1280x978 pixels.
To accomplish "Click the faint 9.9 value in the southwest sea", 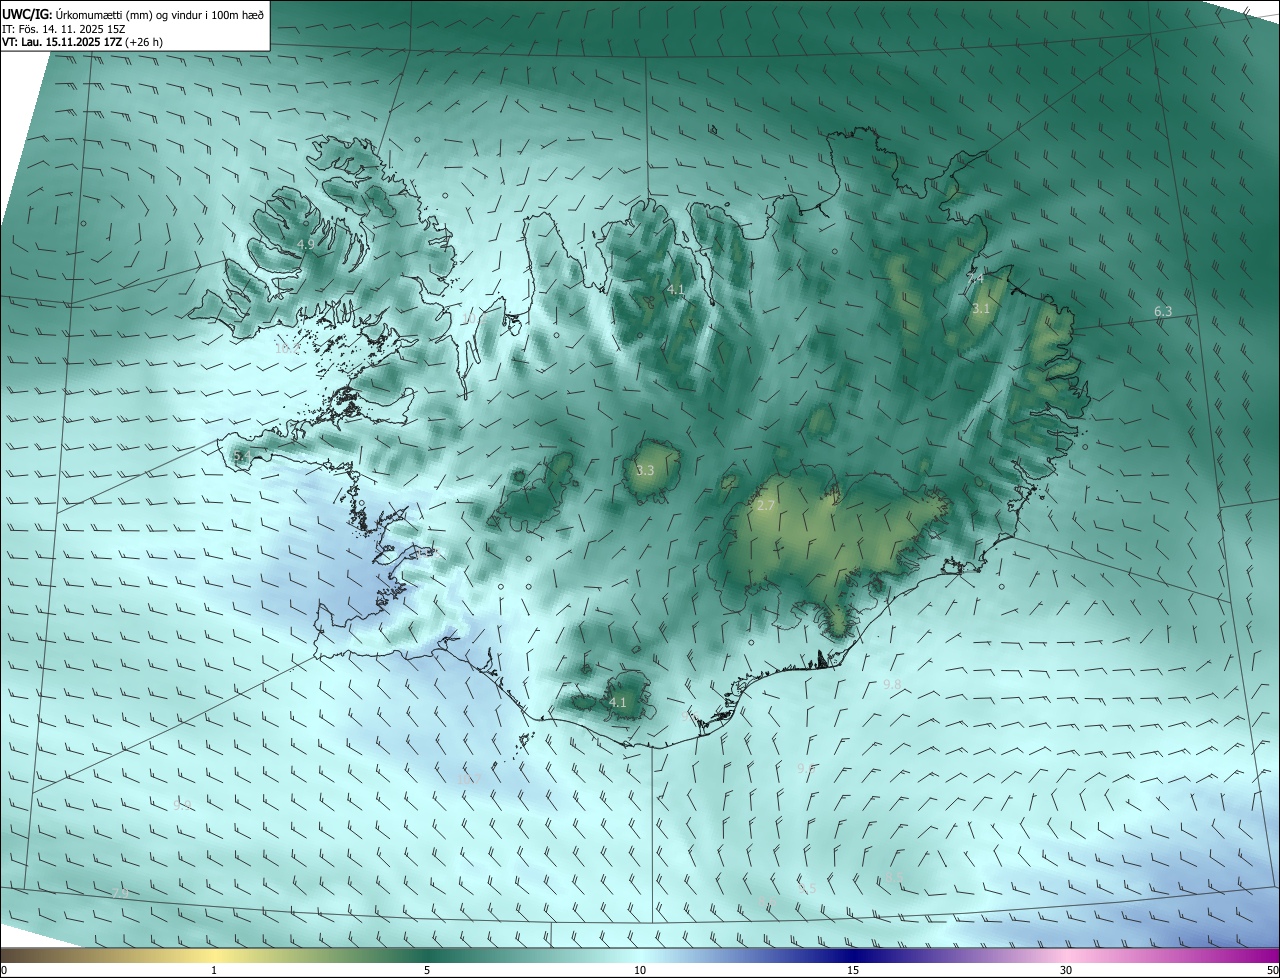I will pos(182,805).
